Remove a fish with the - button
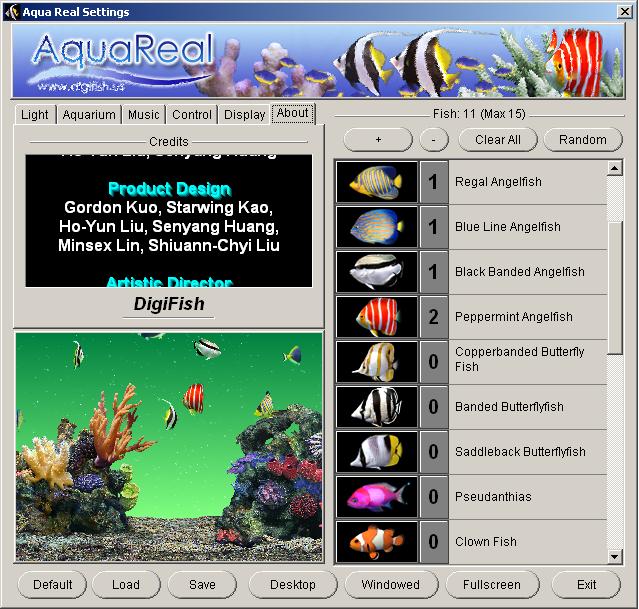Image resolution: width=639 pixels, height=609 pixels. [x=434, y=140]
